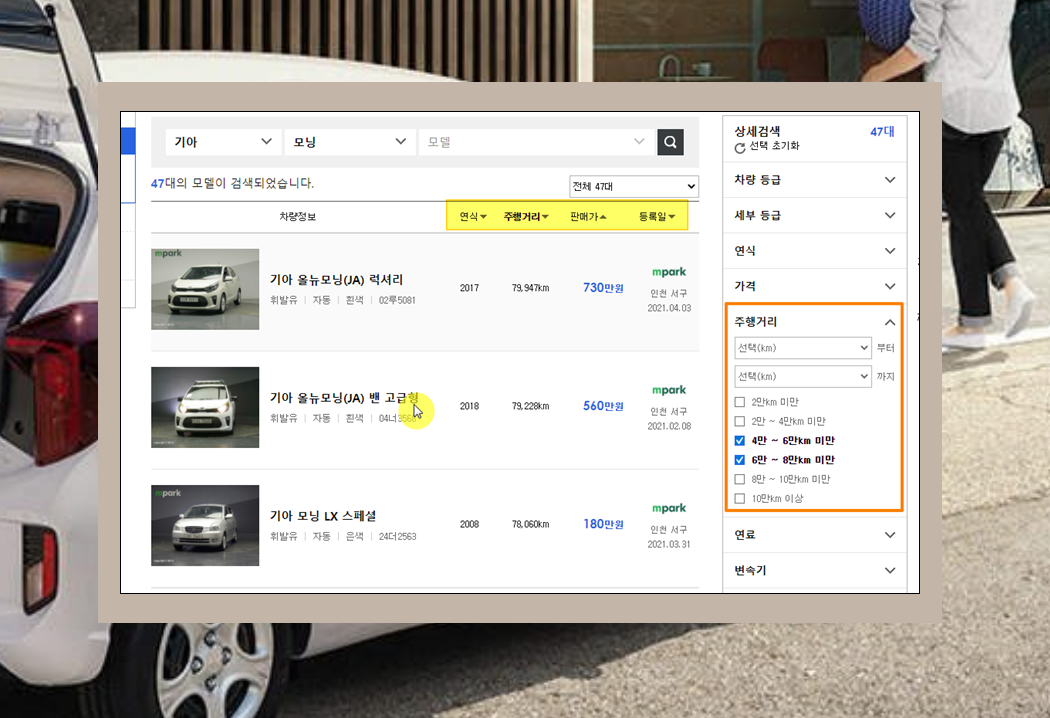Open the 모닝 model dropdown
1050x718 pixels.
350,142
